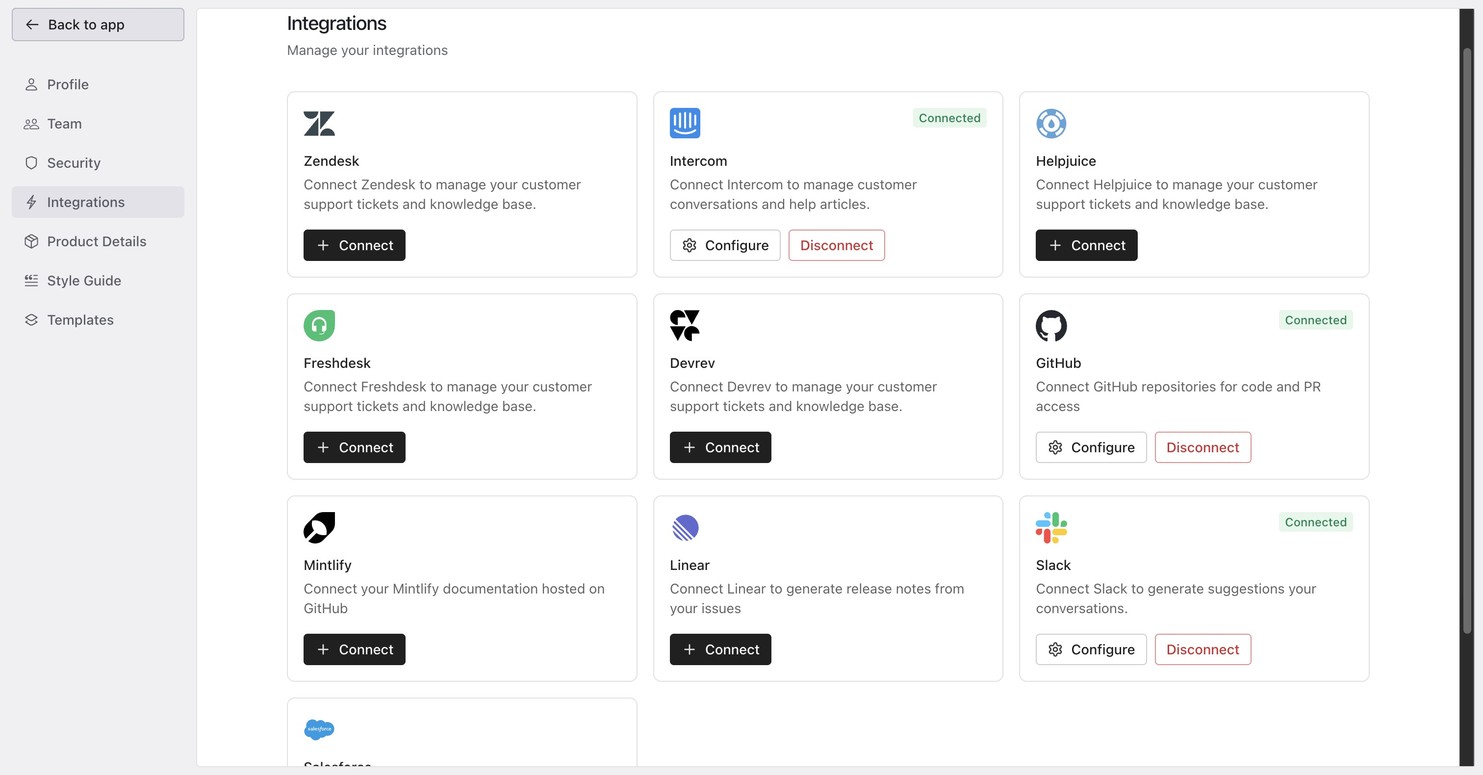Click the Helpjuice card title
The width and height of the screenshot is (1483, 775).
1066,161
